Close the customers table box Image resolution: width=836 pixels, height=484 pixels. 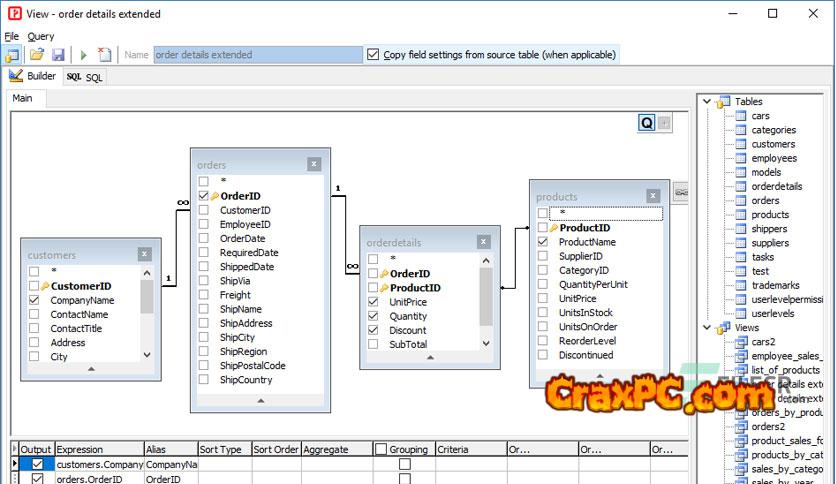click(144, 255)
